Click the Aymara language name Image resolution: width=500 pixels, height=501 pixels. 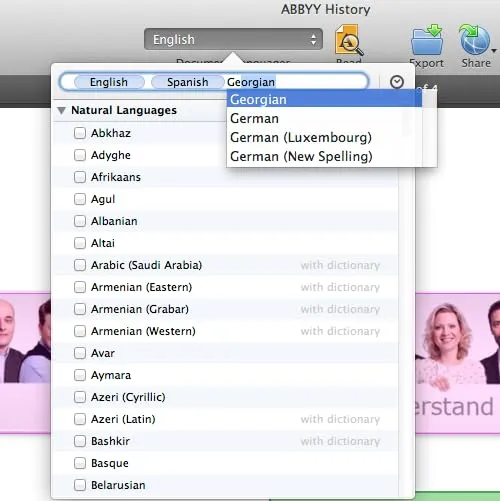tap(111, 375)
